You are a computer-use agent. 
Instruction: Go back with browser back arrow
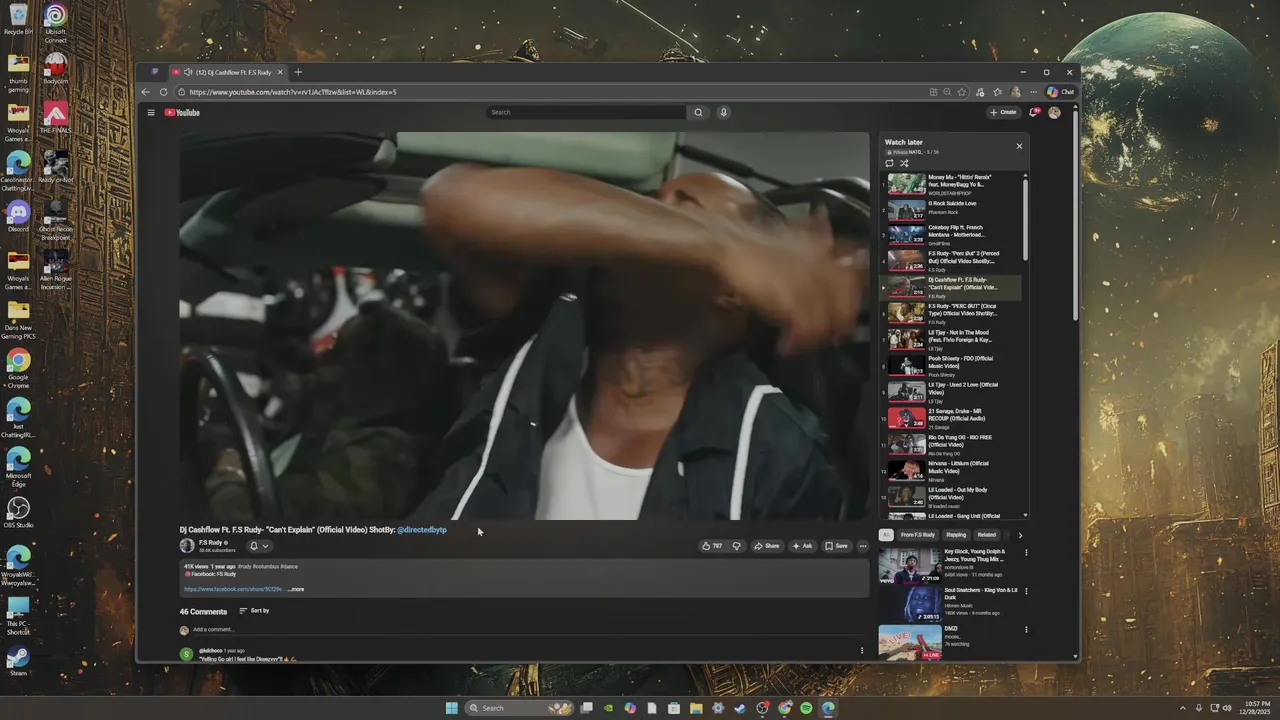point(146,92)
